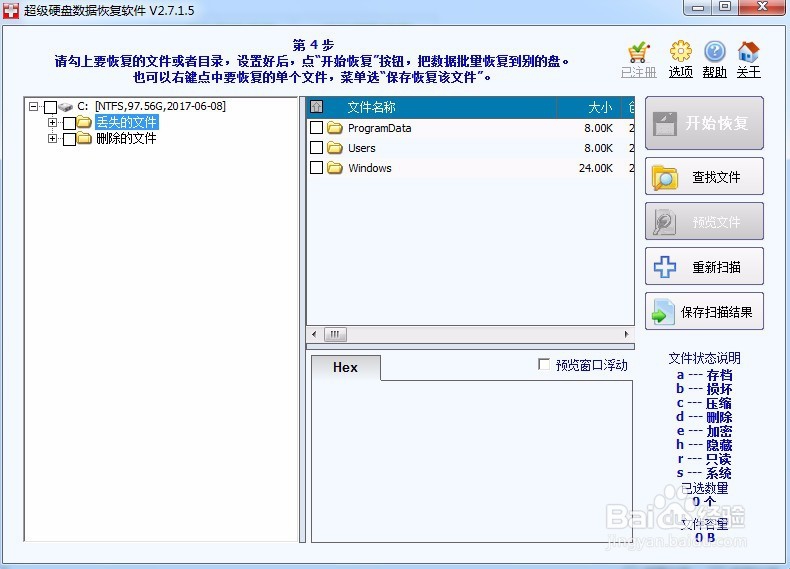Click the horizontal scrollbar thumb
The height and width of the screenshot is (569, 790).
(335, 334)
